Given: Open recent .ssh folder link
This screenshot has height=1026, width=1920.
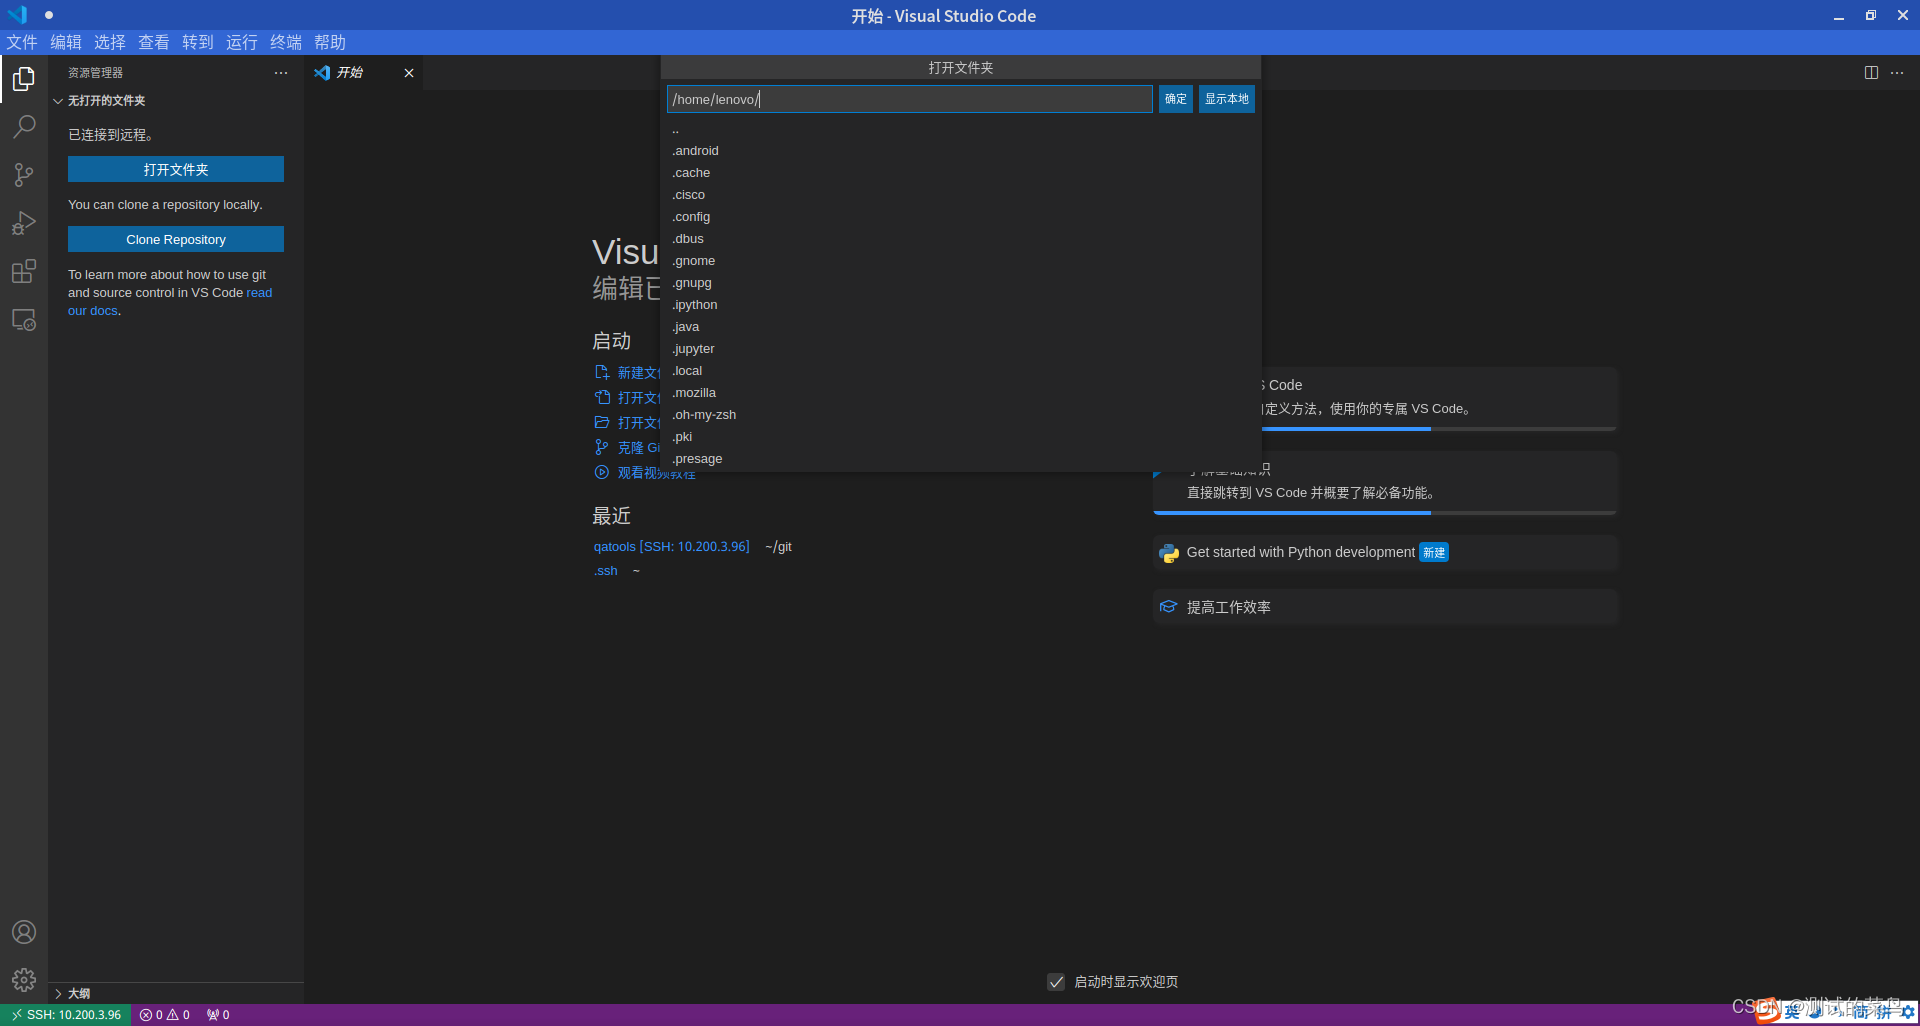Looking at the screenshot, I should pyautogui.click(x=606, y=571).
